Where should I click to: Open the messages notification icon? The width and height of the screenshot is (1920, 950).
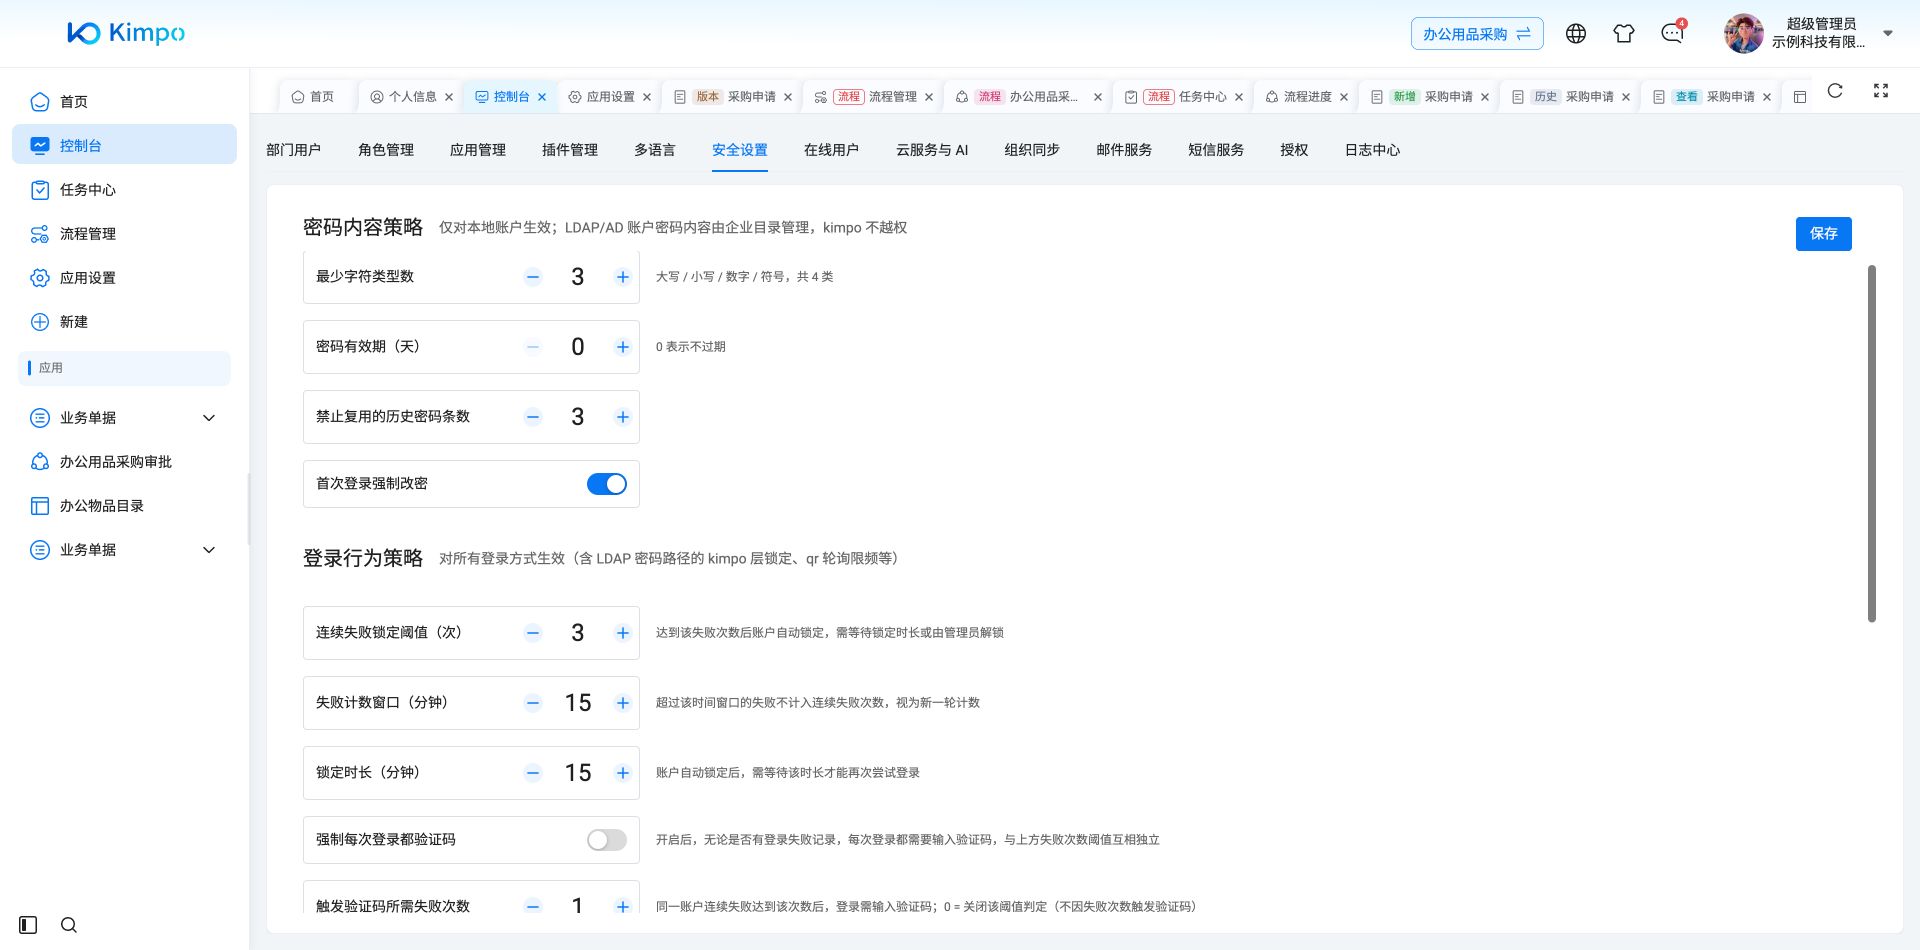(x=1672, y=34)
